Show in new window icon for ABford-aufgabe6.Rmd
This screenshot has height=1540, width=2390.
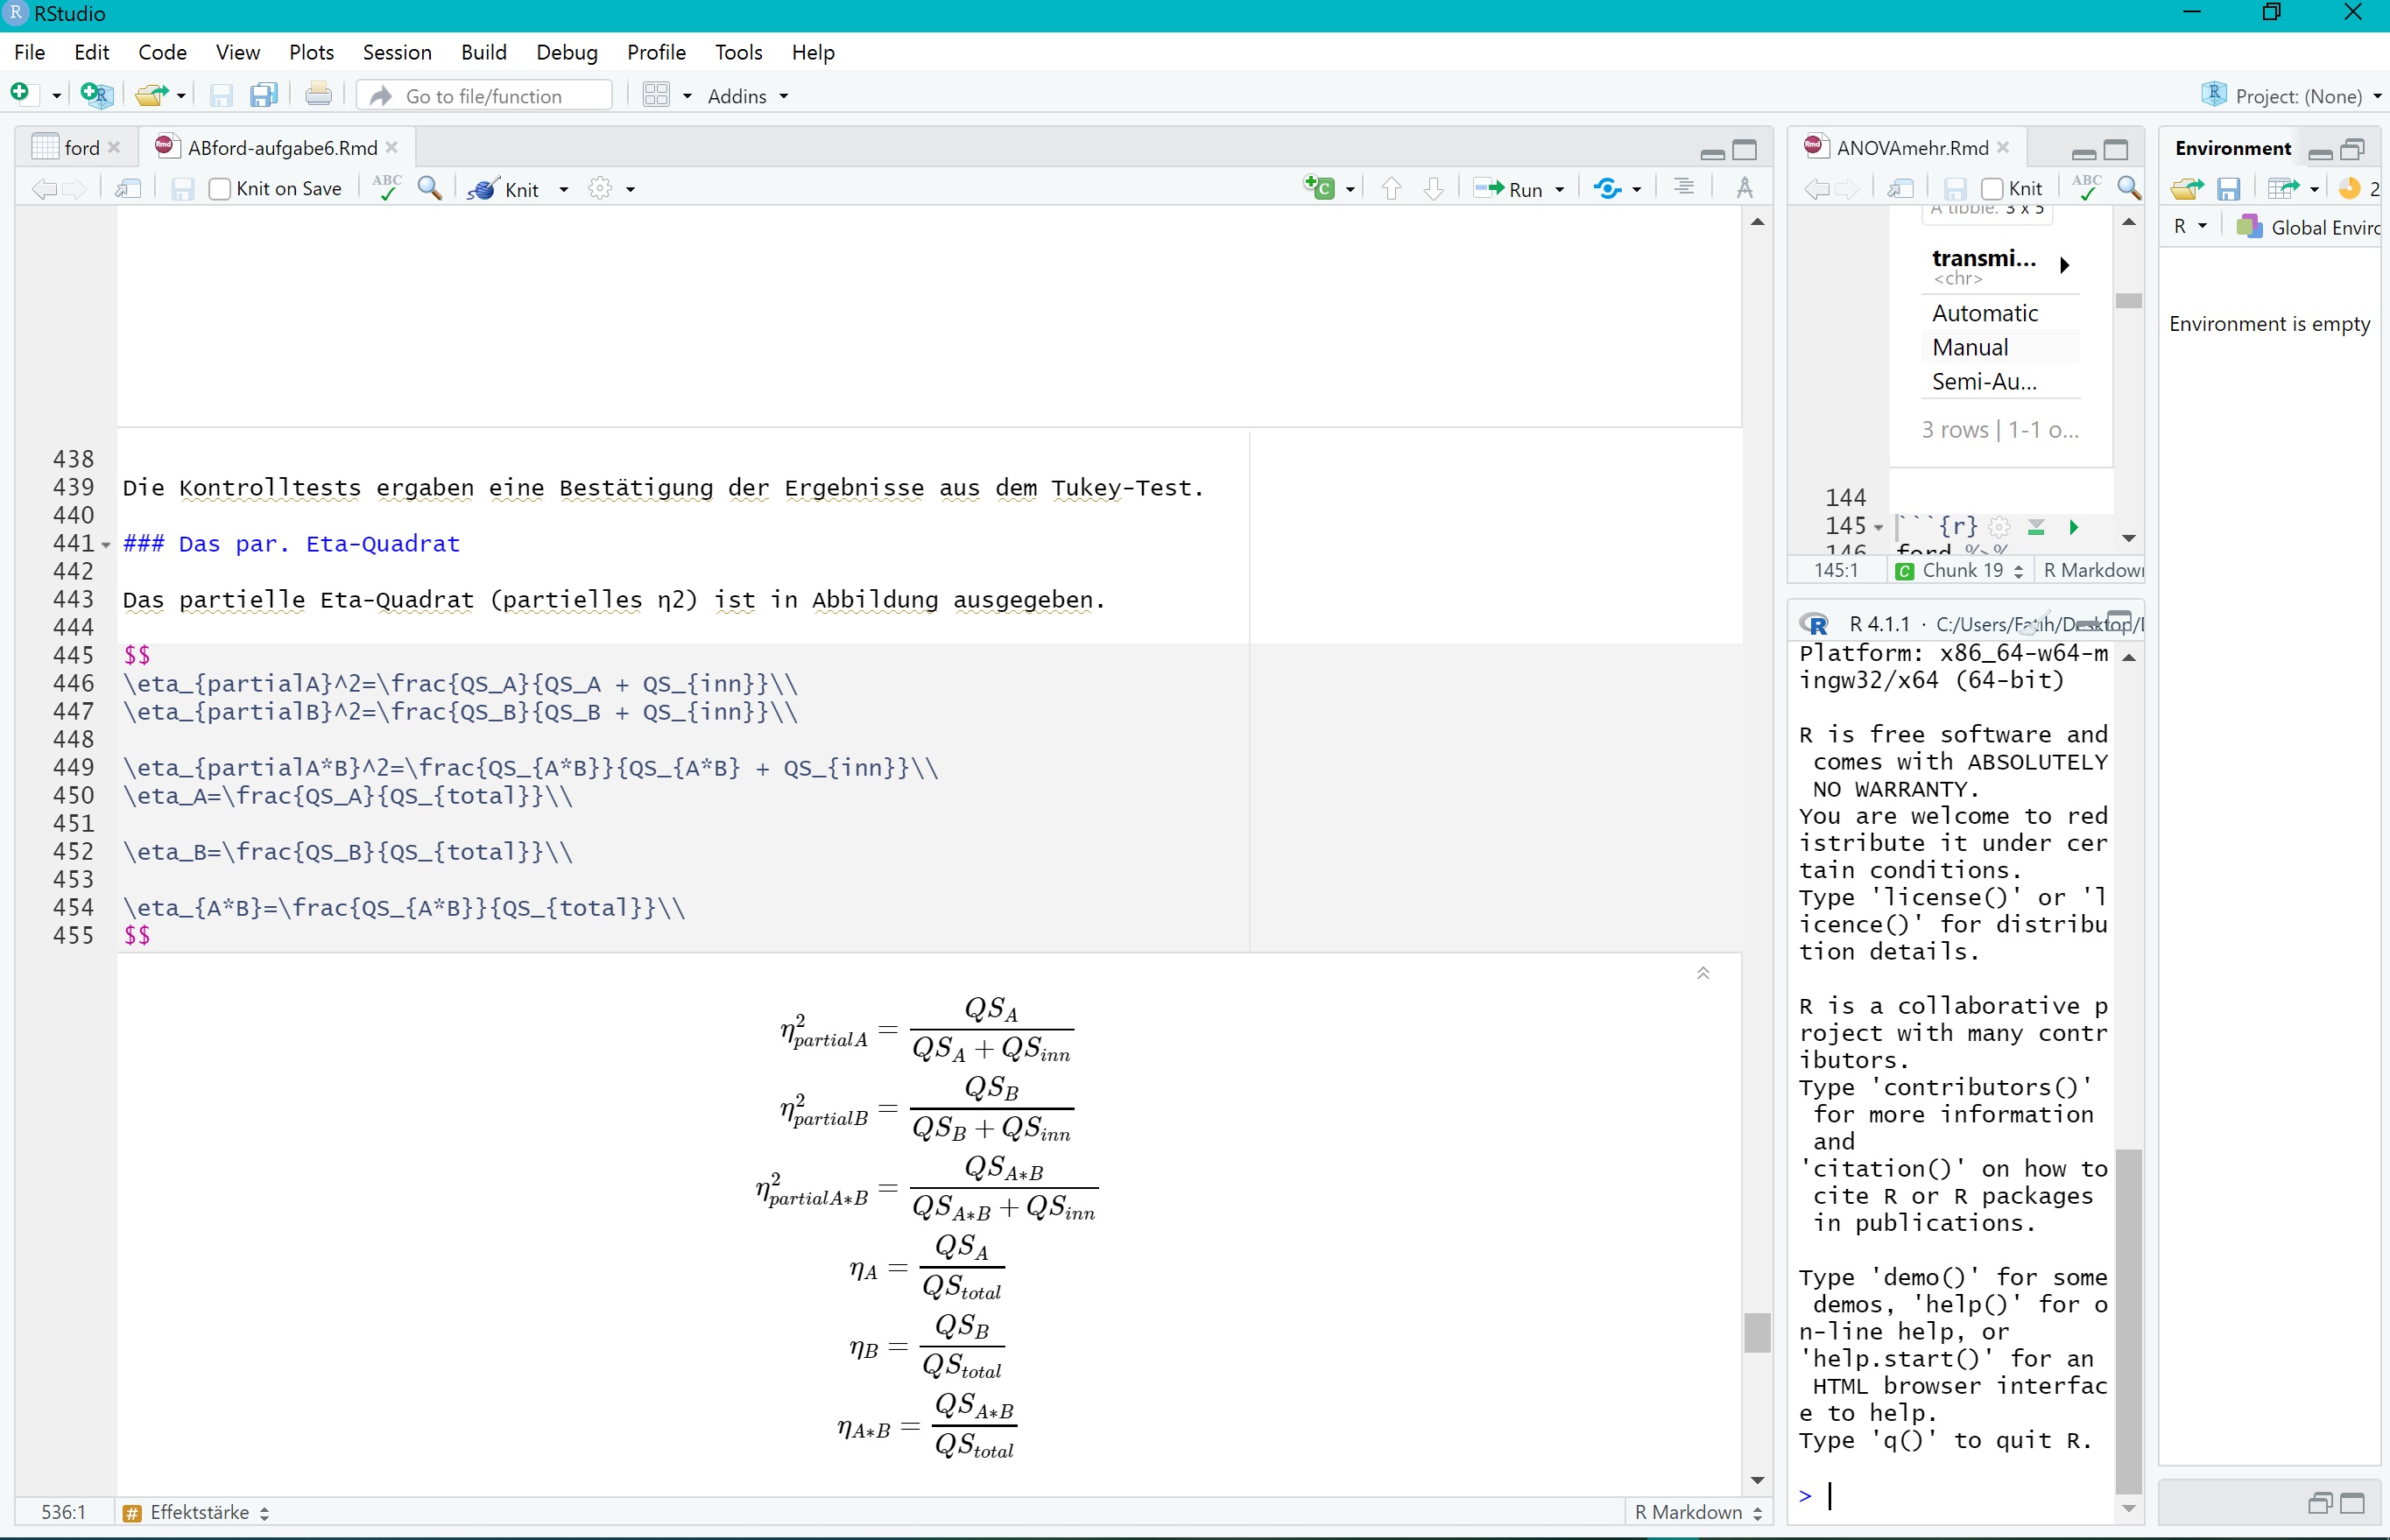coord(129,188)
